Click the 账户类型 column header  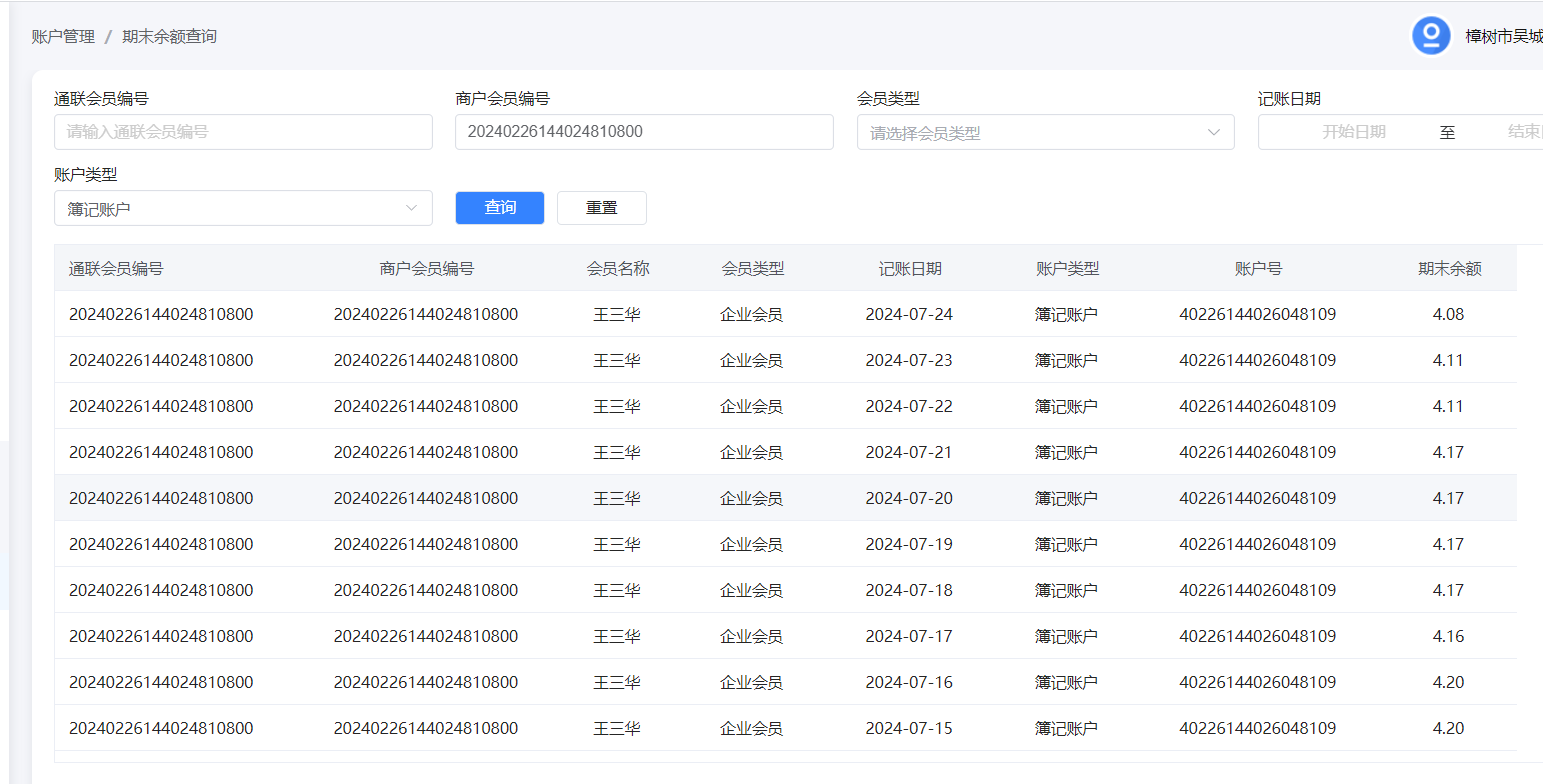point(1067,268)
